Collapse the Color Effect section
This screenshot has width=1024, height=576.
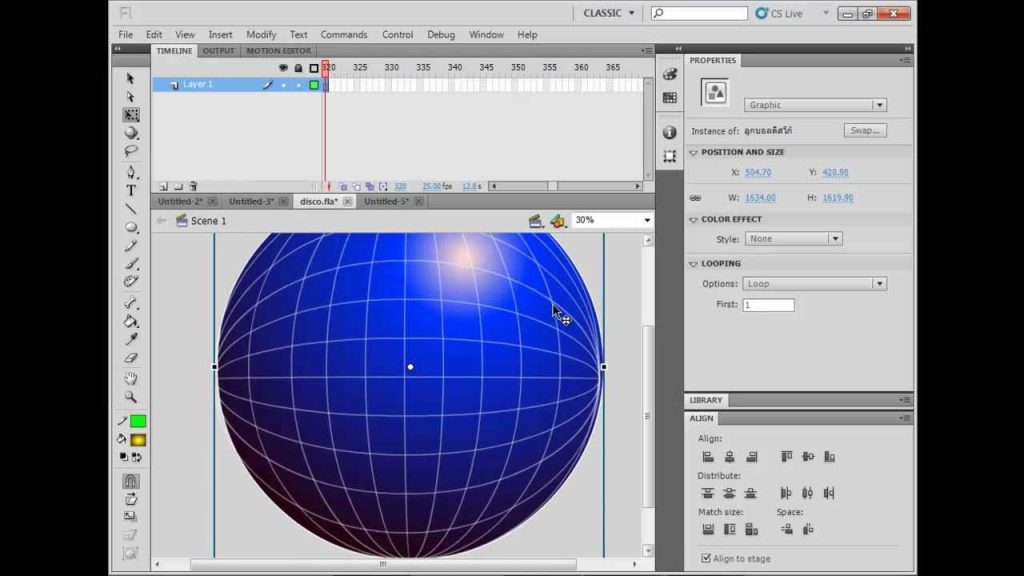click(694, 220)
